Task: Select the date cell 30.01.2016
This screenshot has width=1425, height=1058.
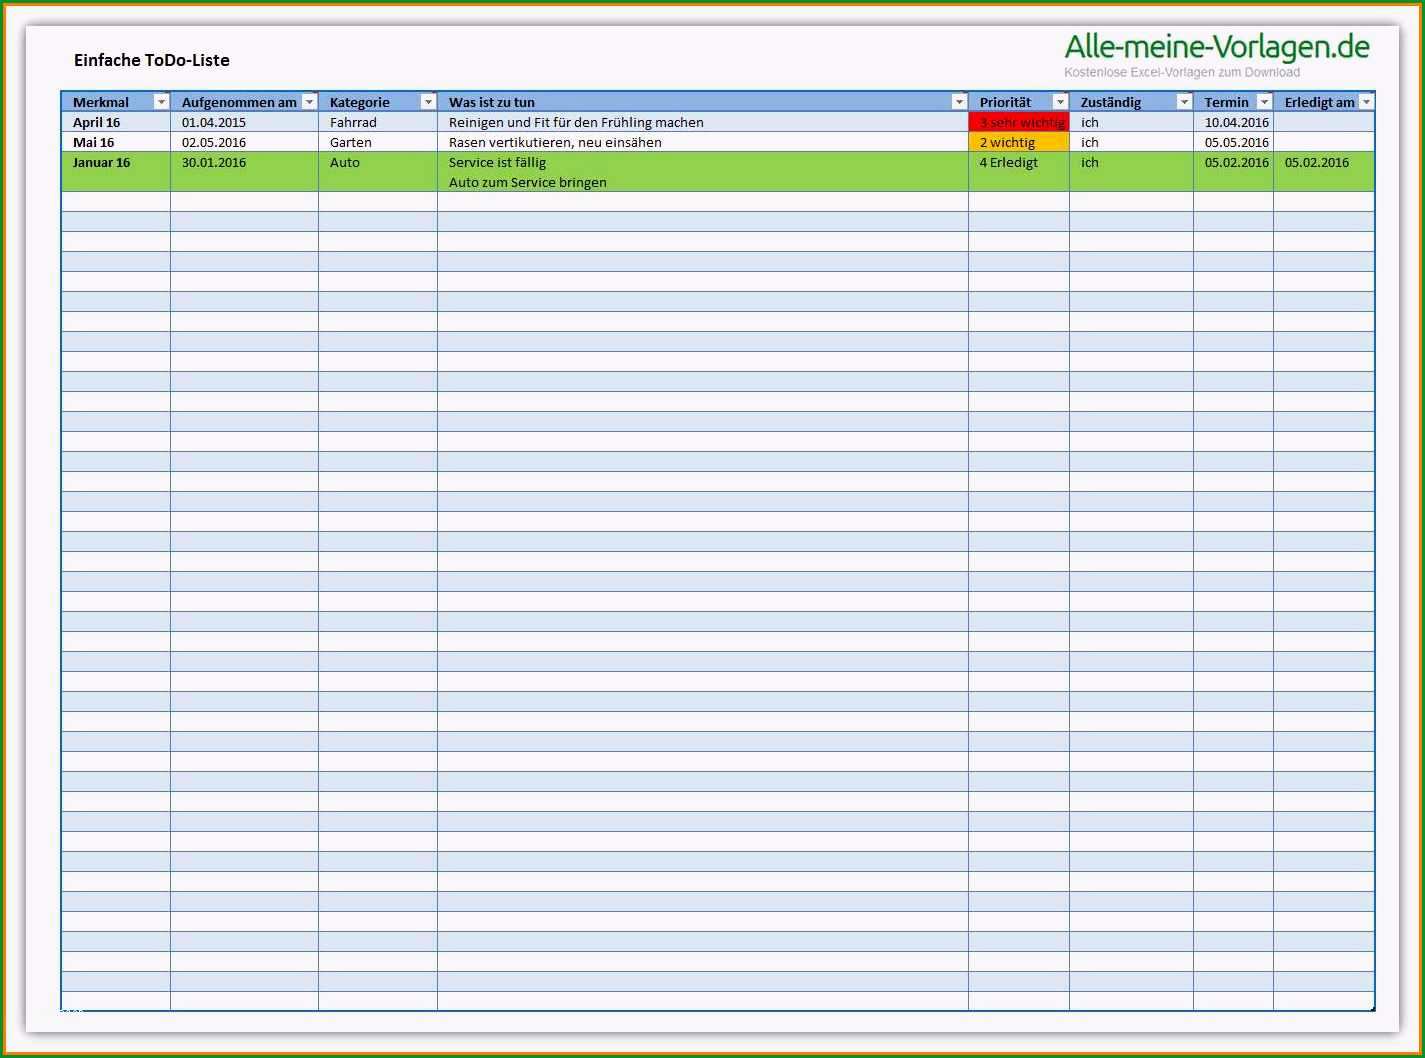Action: pyautogui.click(x=244, y=172)
